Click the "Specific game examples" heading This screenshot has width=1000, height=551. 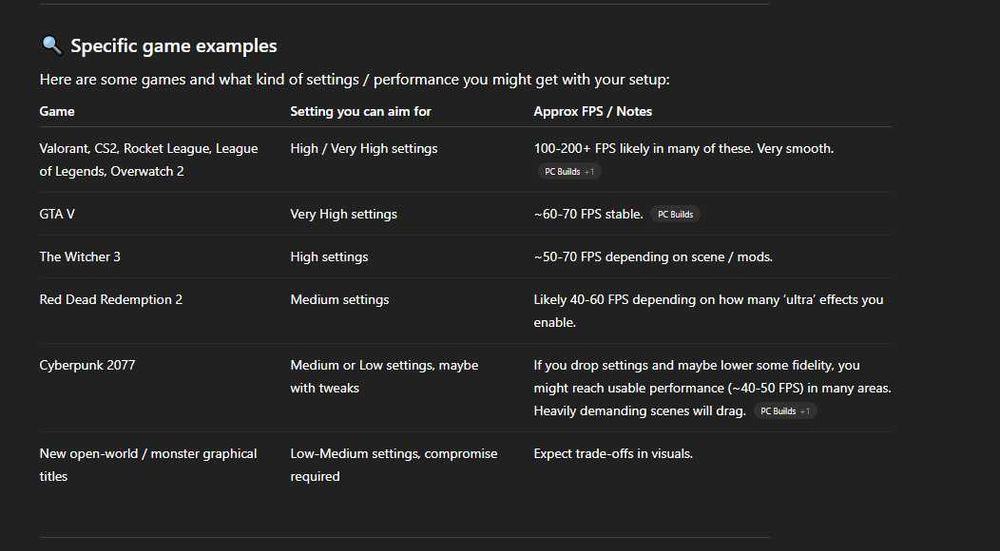[x=174, y=46]
